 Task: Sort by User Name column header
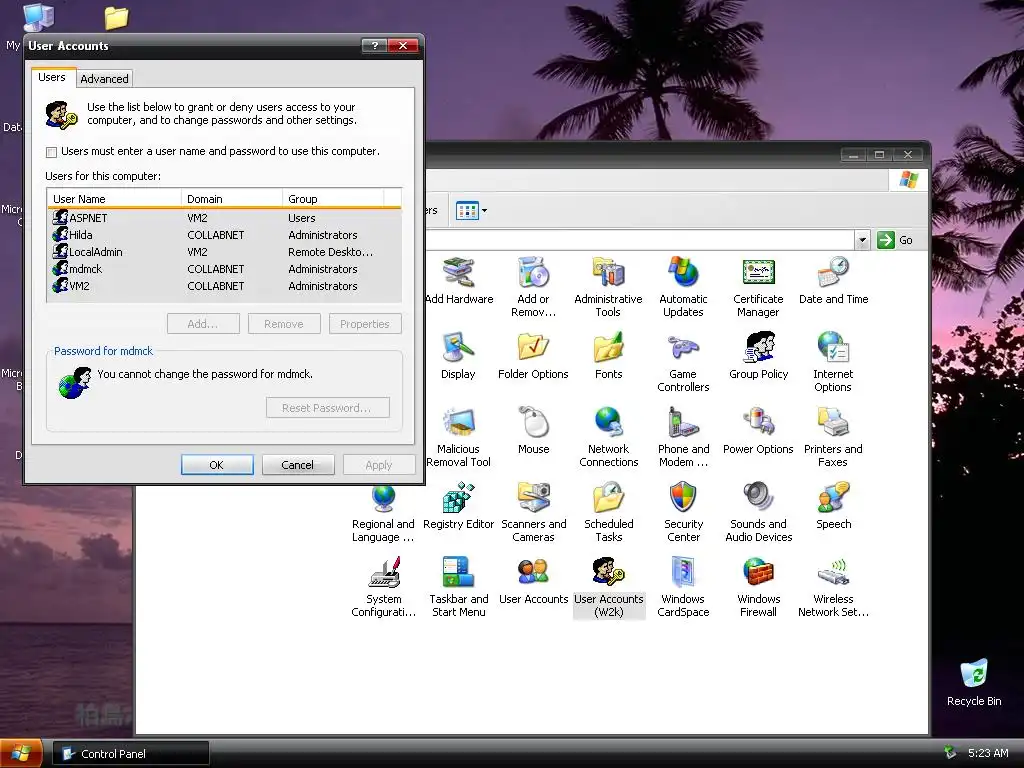coord(114,199)
